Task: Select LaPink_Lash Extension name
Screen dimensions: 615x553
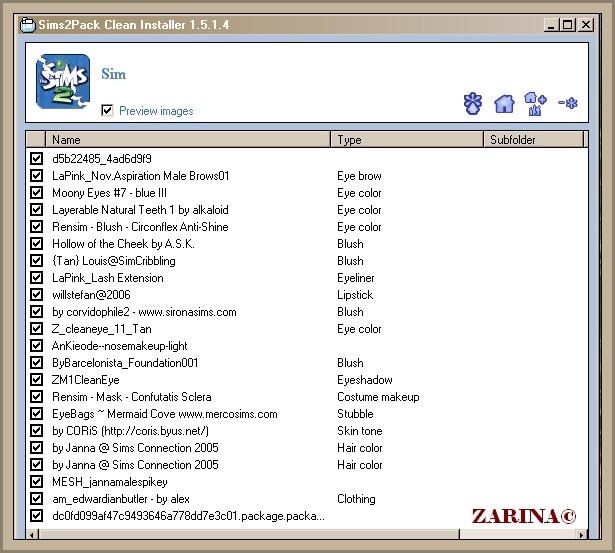Action: tap(107, 278)
